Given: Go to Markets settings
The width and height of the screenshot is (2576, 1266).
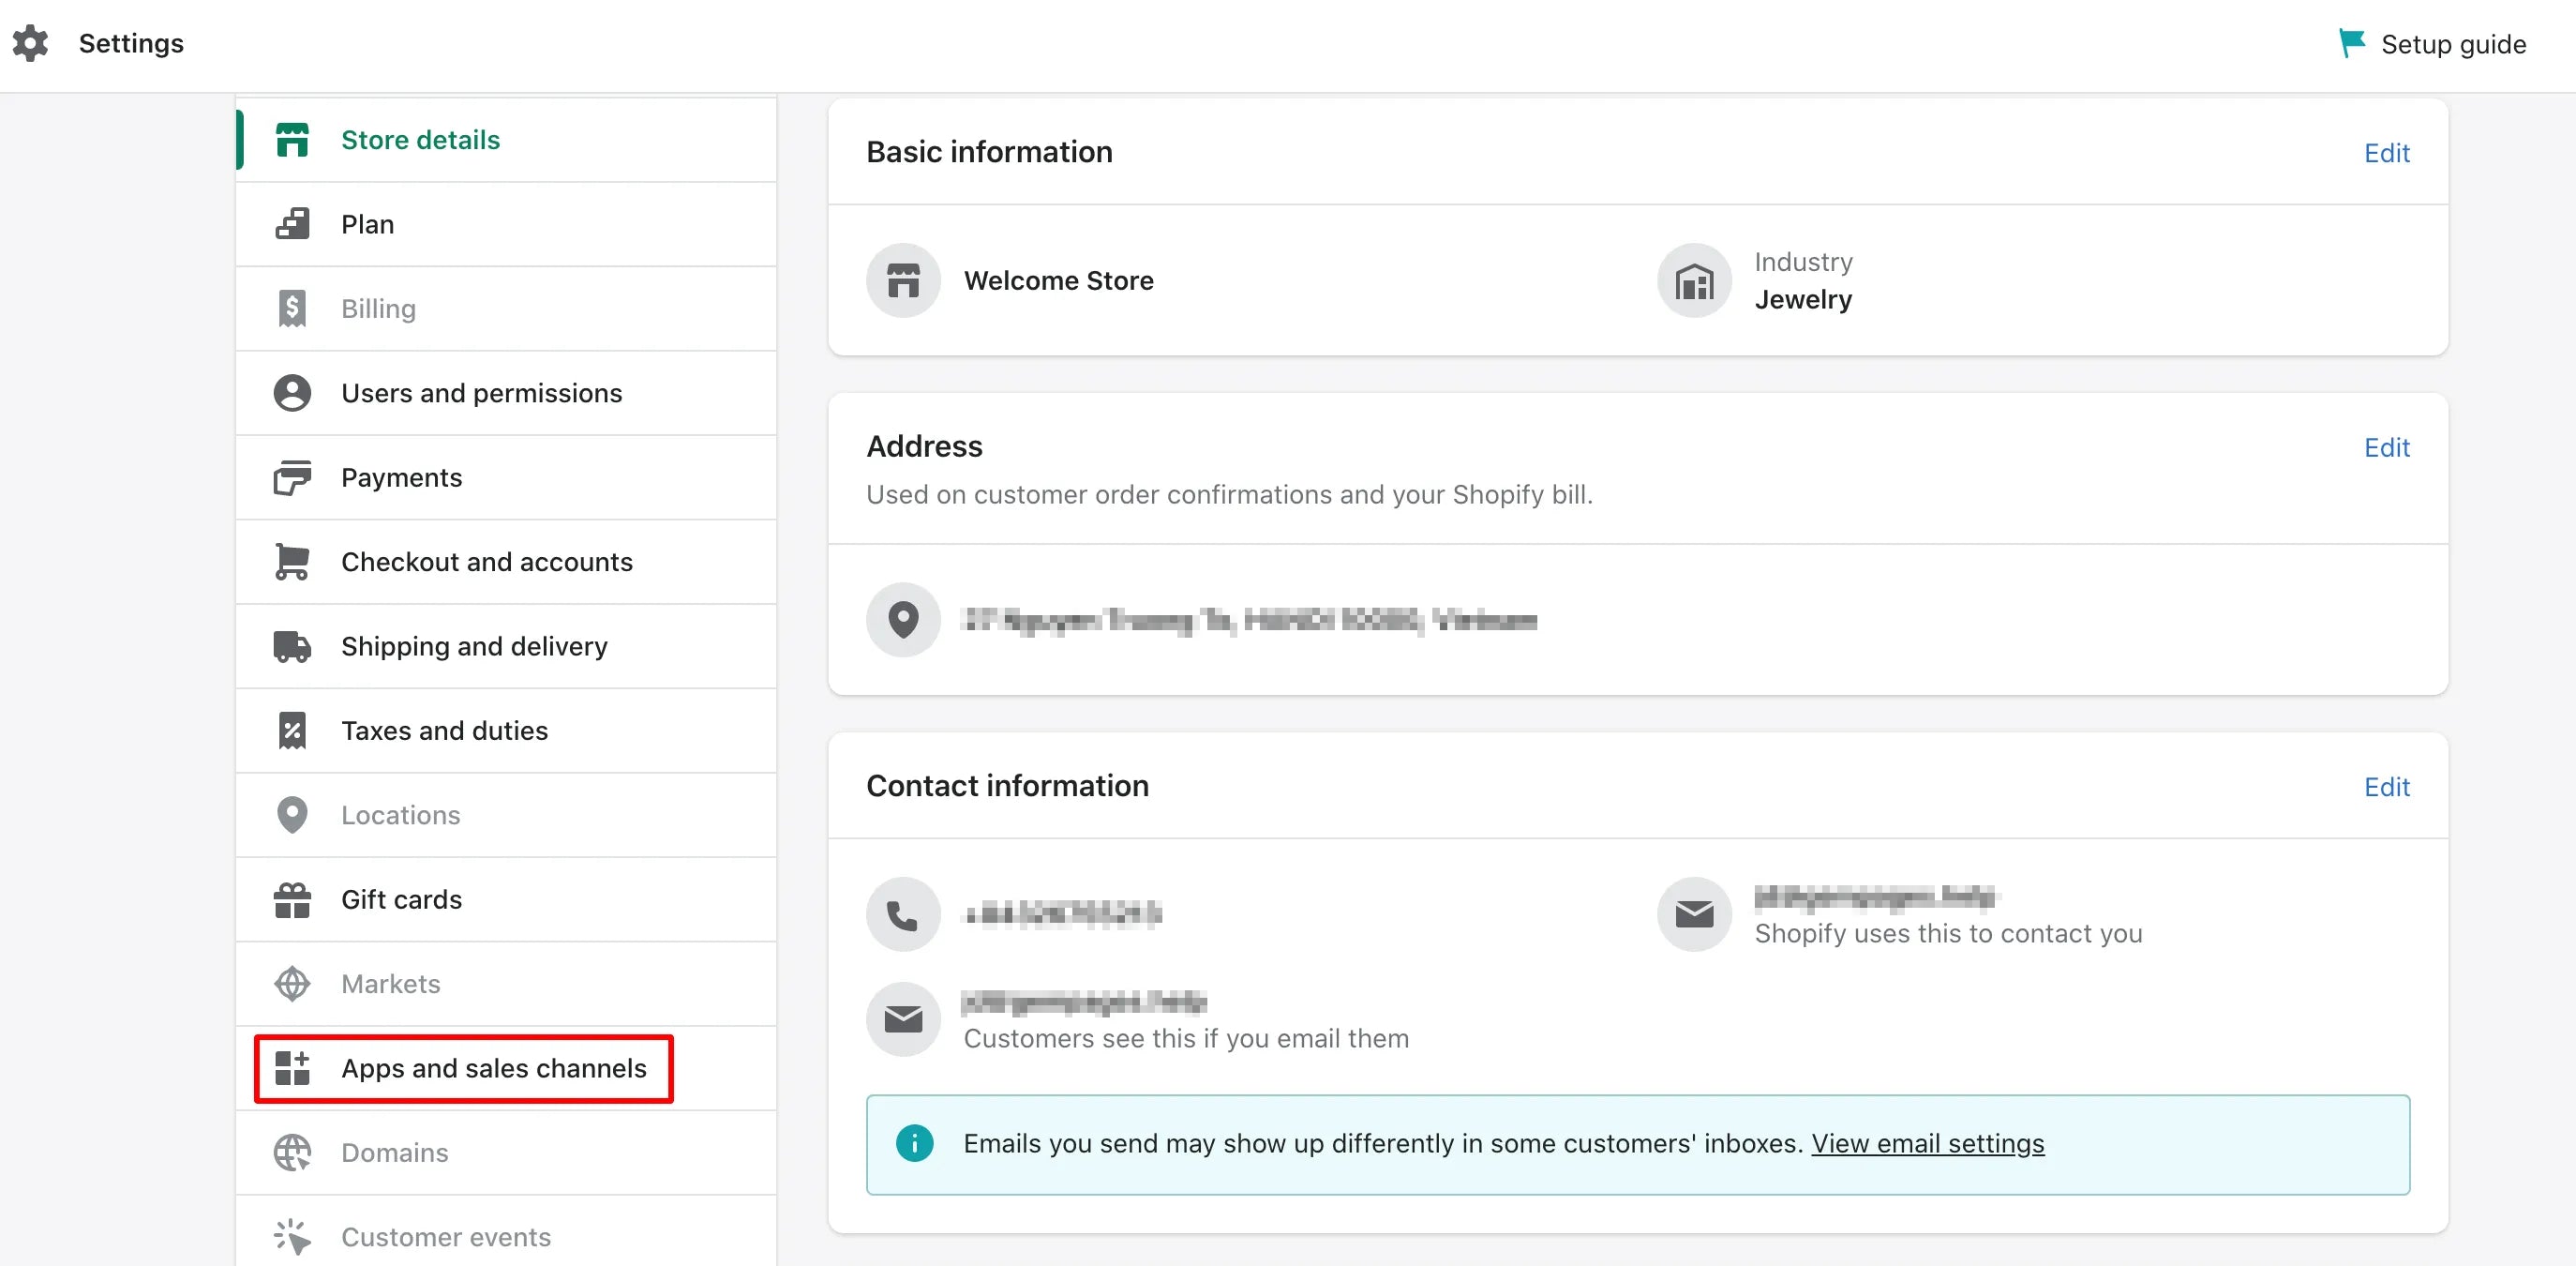Looking at the screenshot, I should coord(506,984).
